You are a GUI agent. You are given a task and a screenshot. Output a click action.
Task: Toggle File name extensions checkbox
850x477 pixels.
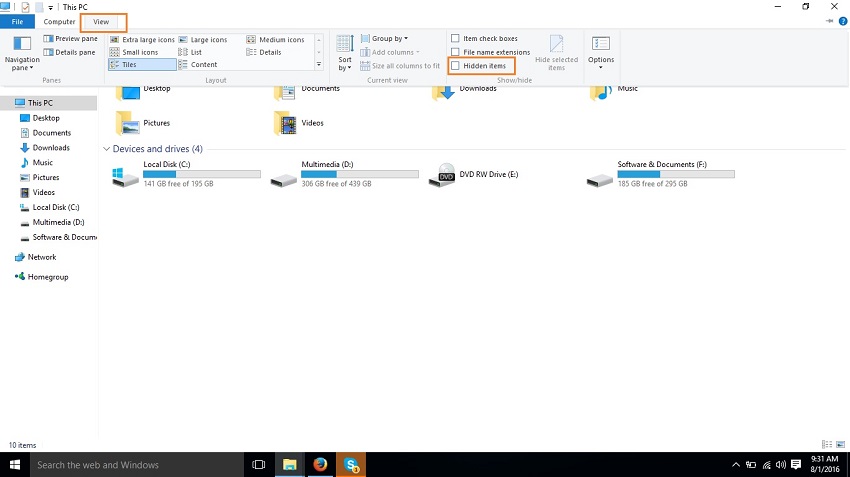(x=456, y=52)
